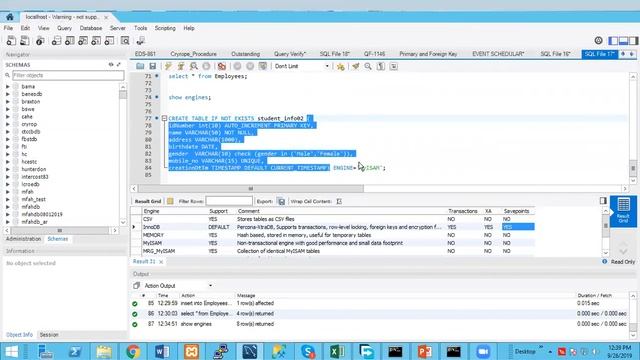Switch to the Administration tab
Screen dimensions: 640x360
(23, 239)
